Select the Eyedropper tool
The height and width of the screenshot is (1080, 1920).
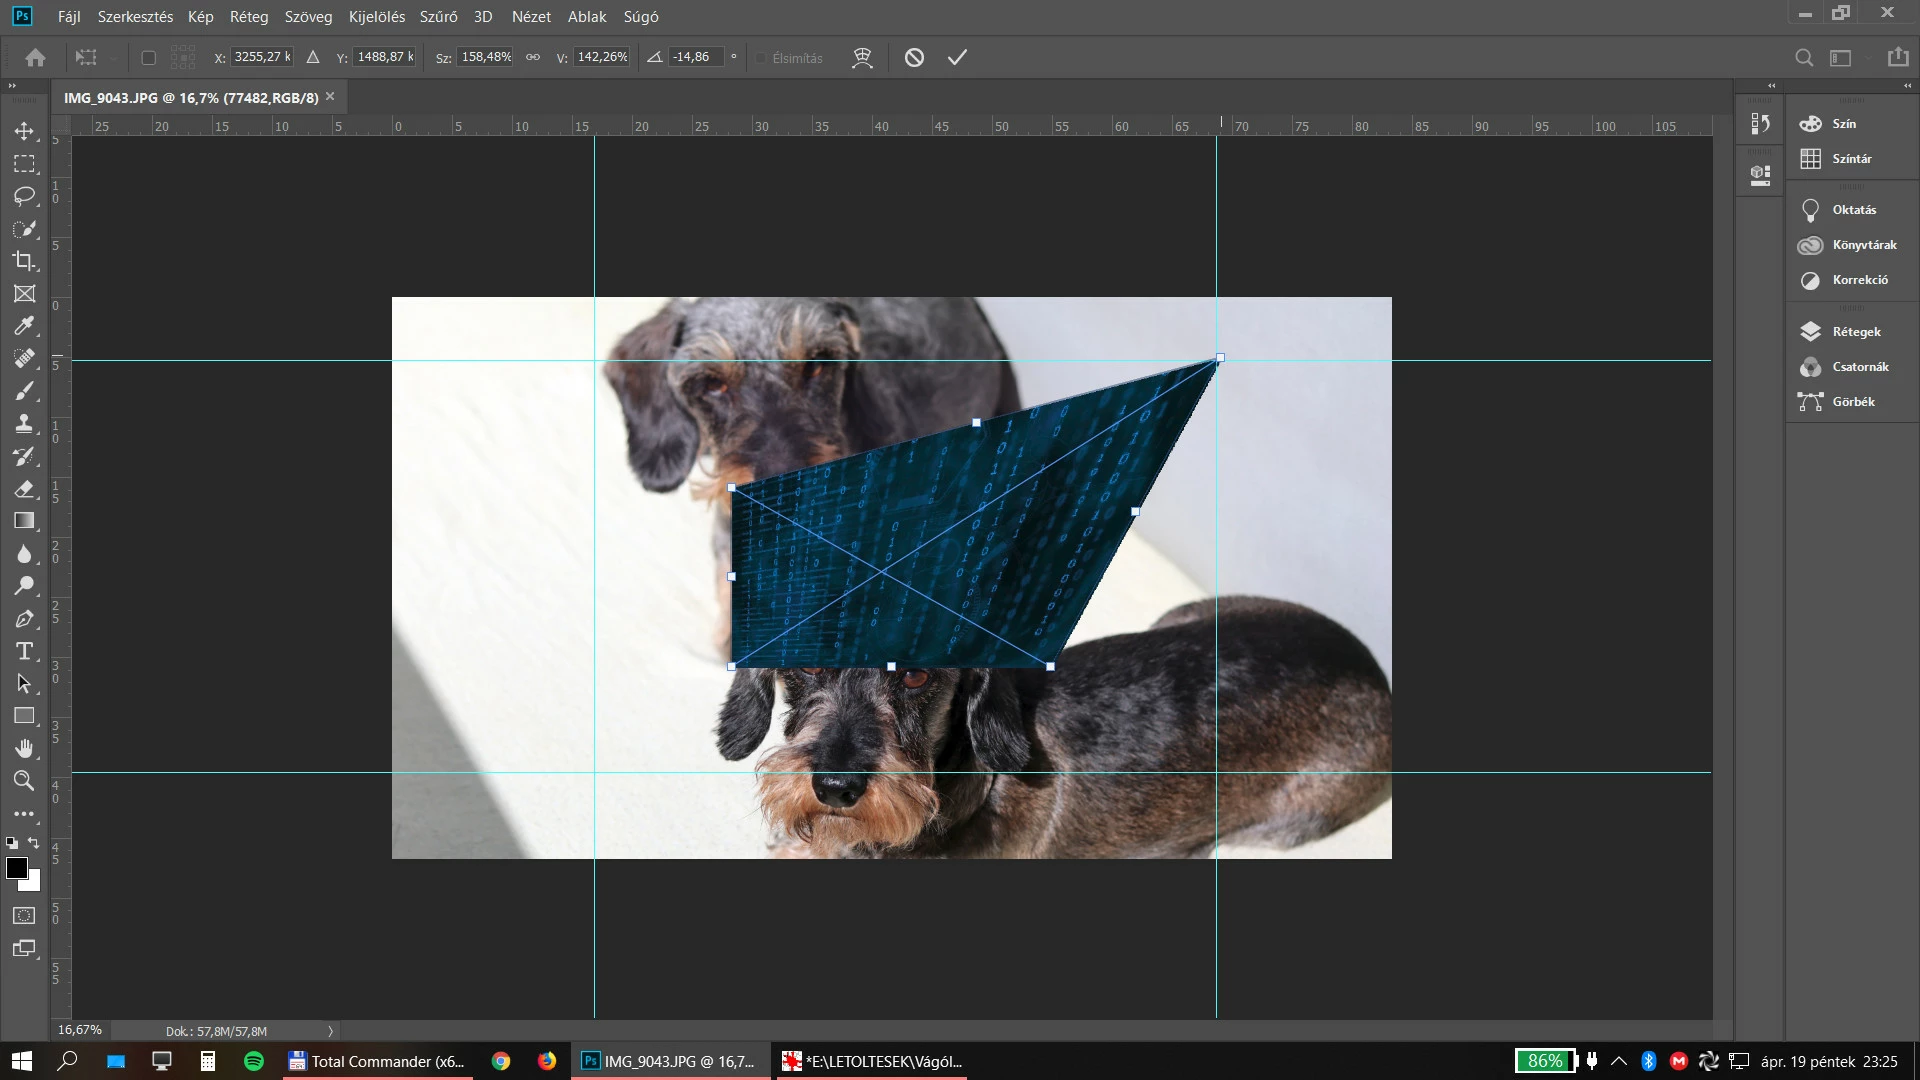(24, 326)
